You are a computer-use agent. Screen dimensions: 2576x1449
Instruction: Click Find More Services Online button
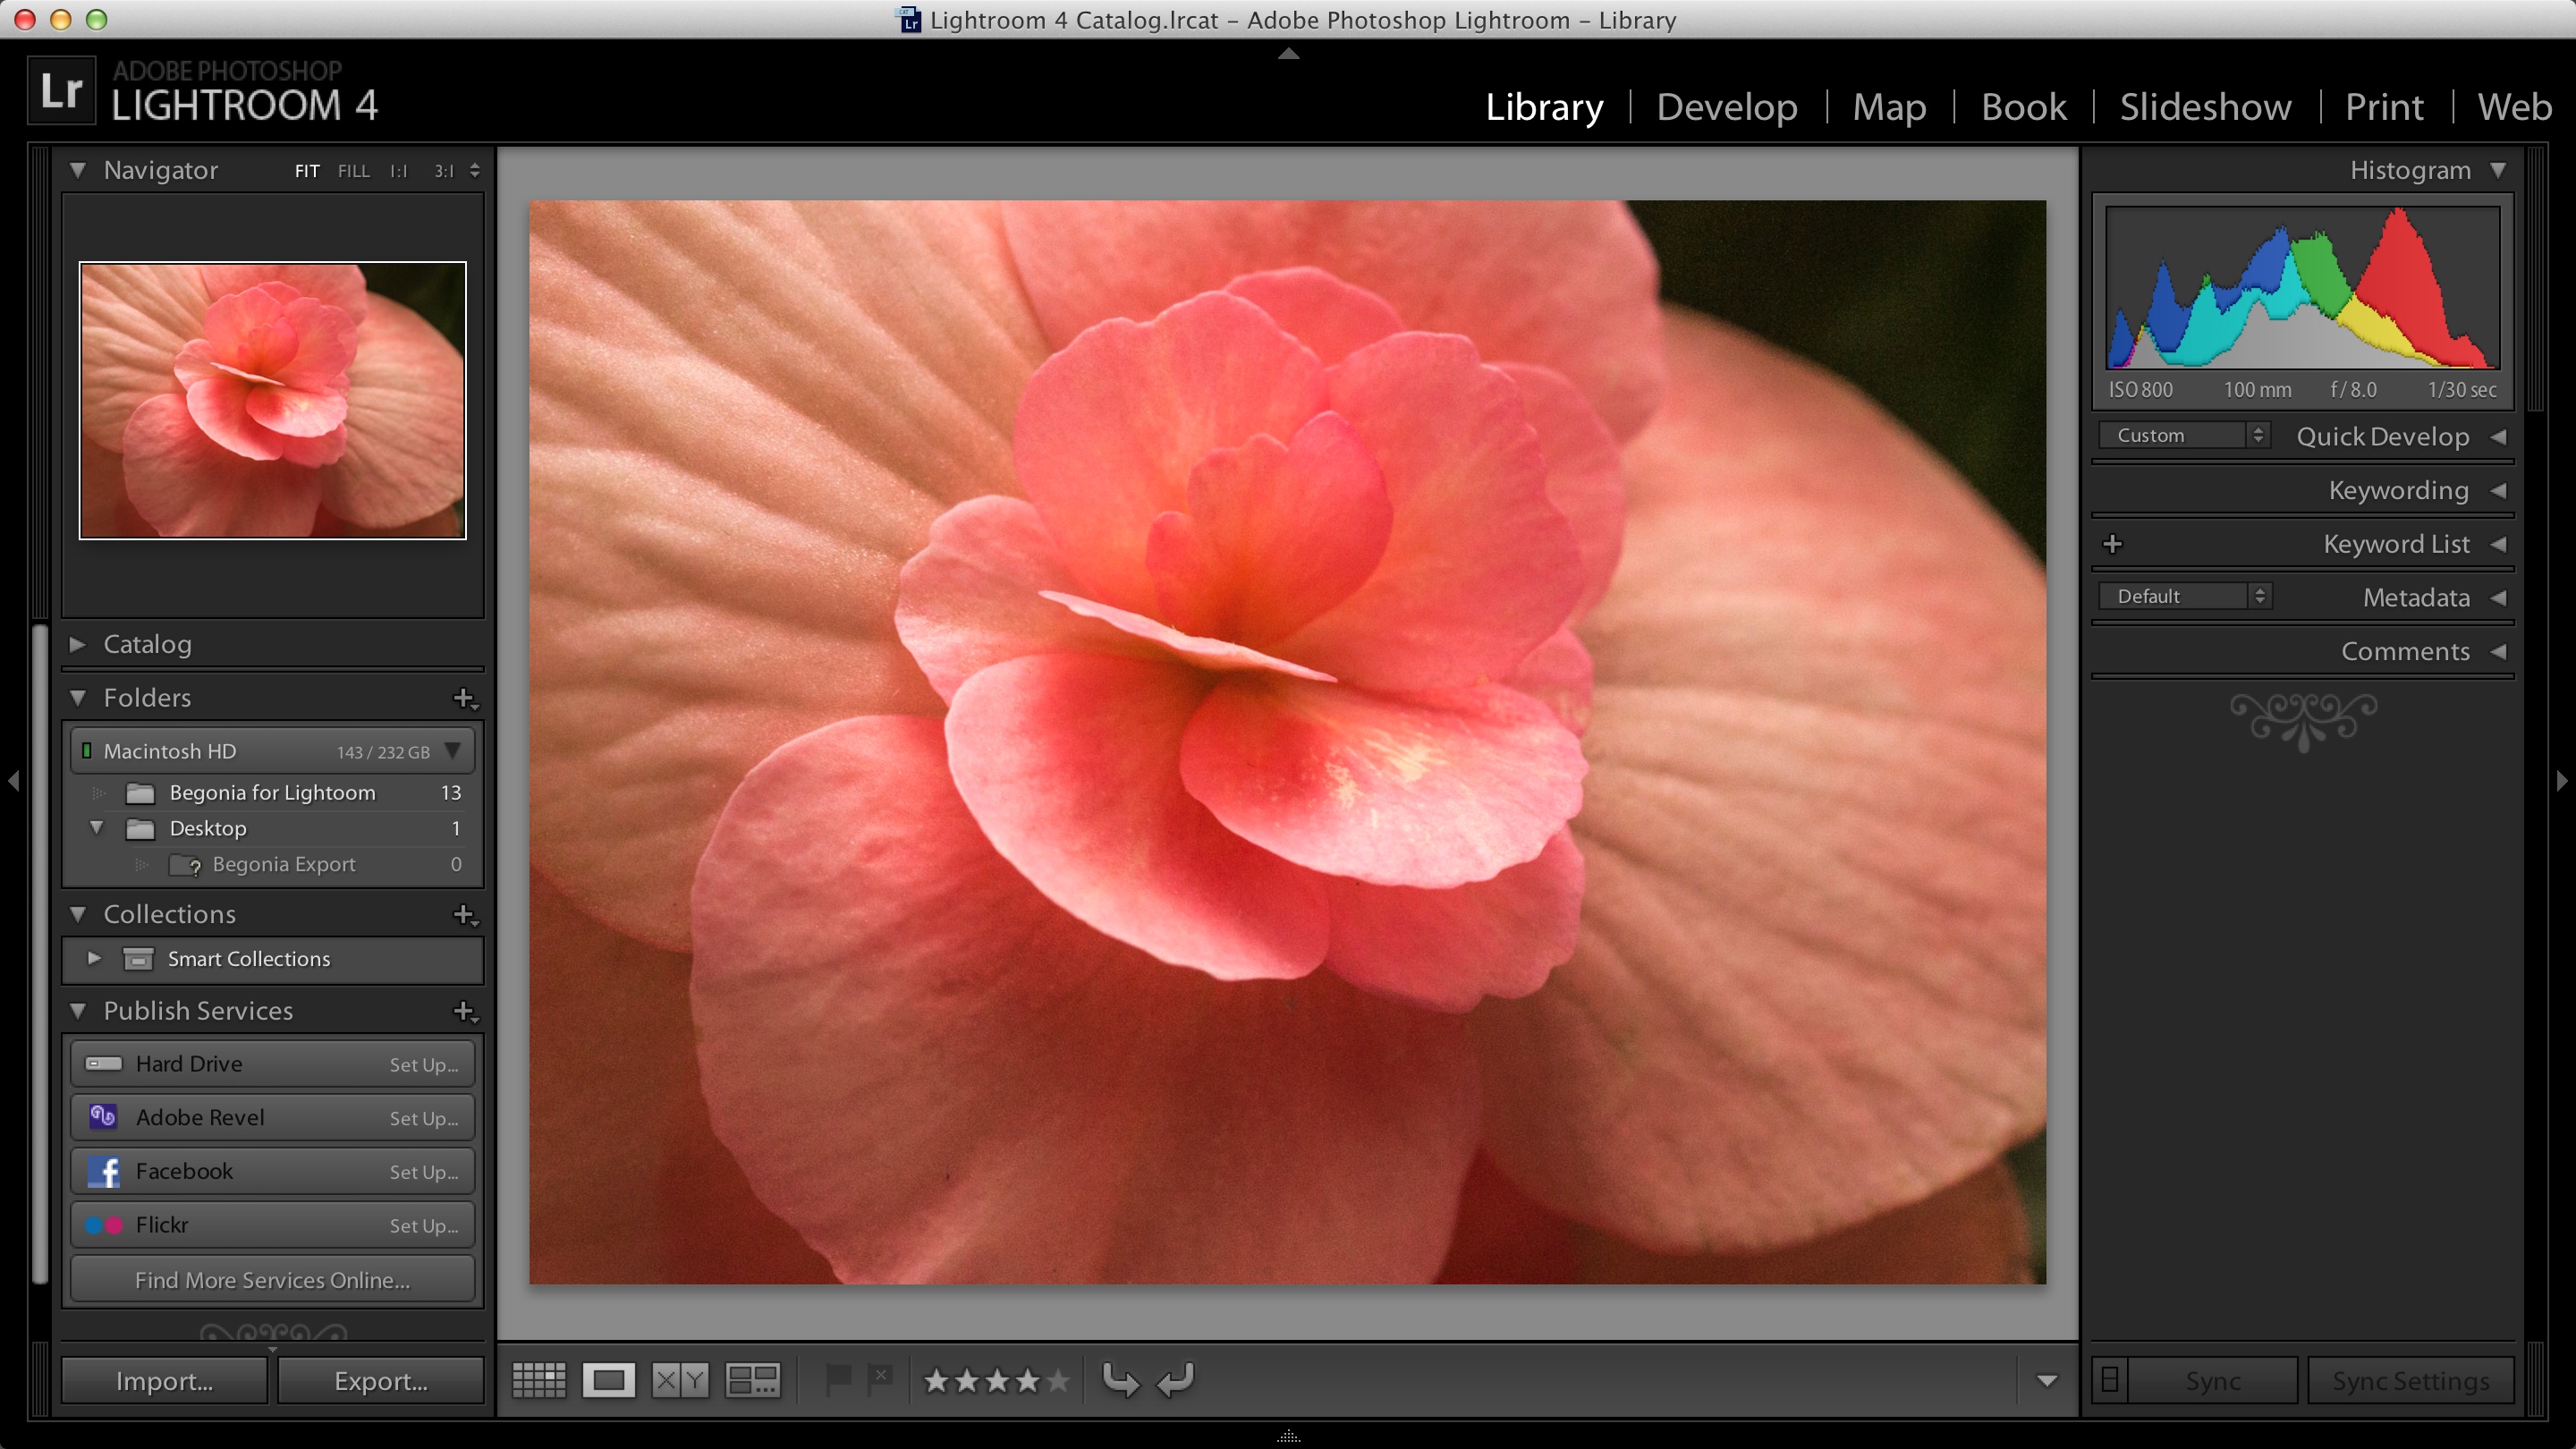272,1280
